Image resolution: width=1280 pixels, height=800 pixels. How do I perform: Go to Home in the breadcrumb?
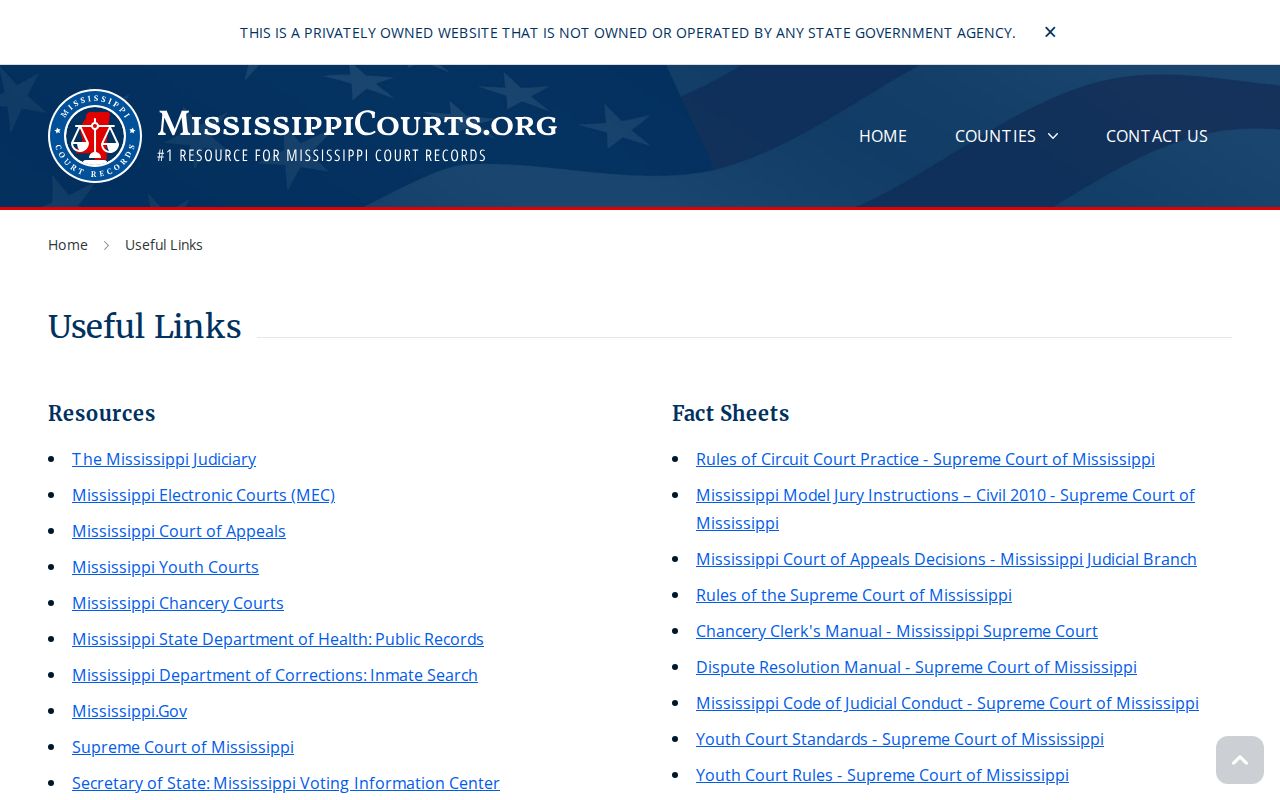(68, 245)
